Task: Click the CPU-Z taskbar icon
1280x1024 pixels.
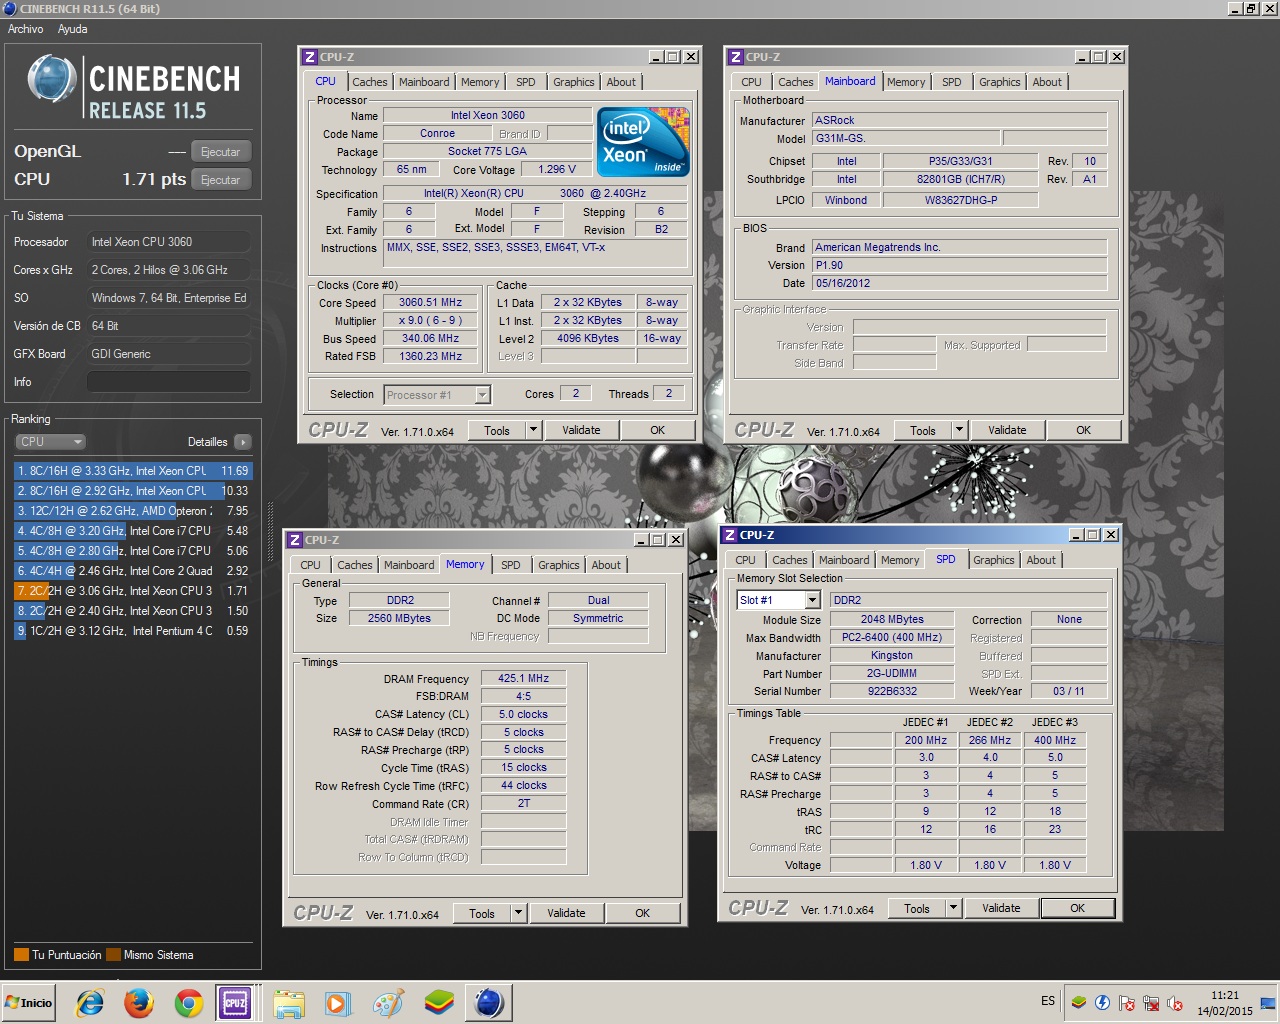Action: coord(235,1003)
